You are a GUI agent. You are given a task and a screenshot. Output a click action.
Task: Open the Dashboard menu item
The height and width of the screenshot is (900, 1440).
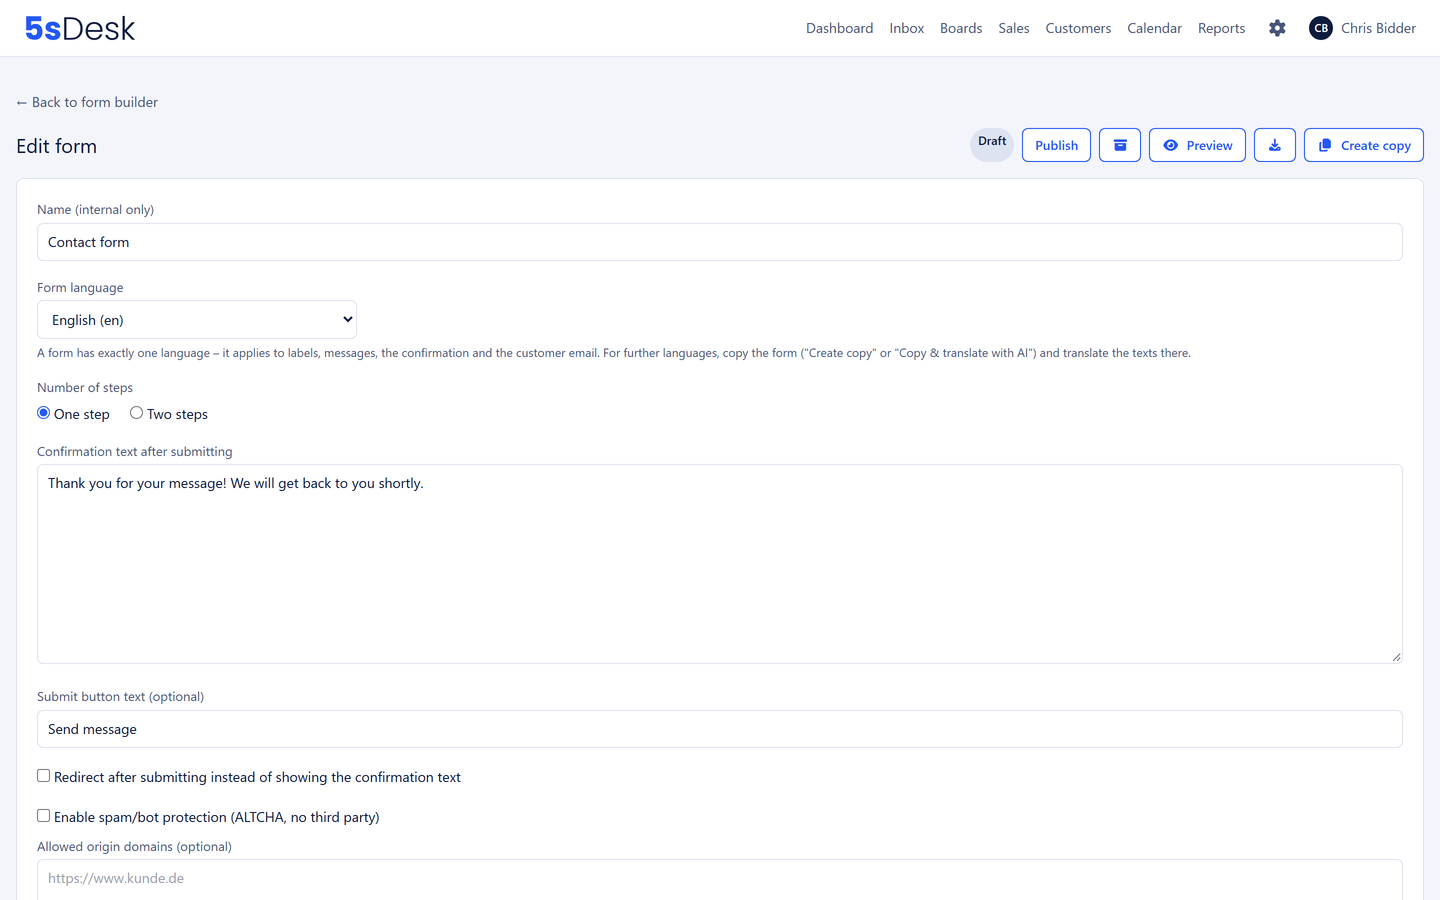[x=839, y=28]
